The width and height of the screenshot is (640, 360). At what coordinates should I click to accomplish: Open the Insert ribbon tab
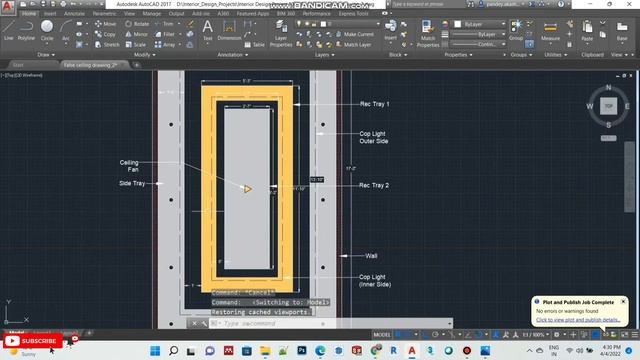[x=50, y=13]
